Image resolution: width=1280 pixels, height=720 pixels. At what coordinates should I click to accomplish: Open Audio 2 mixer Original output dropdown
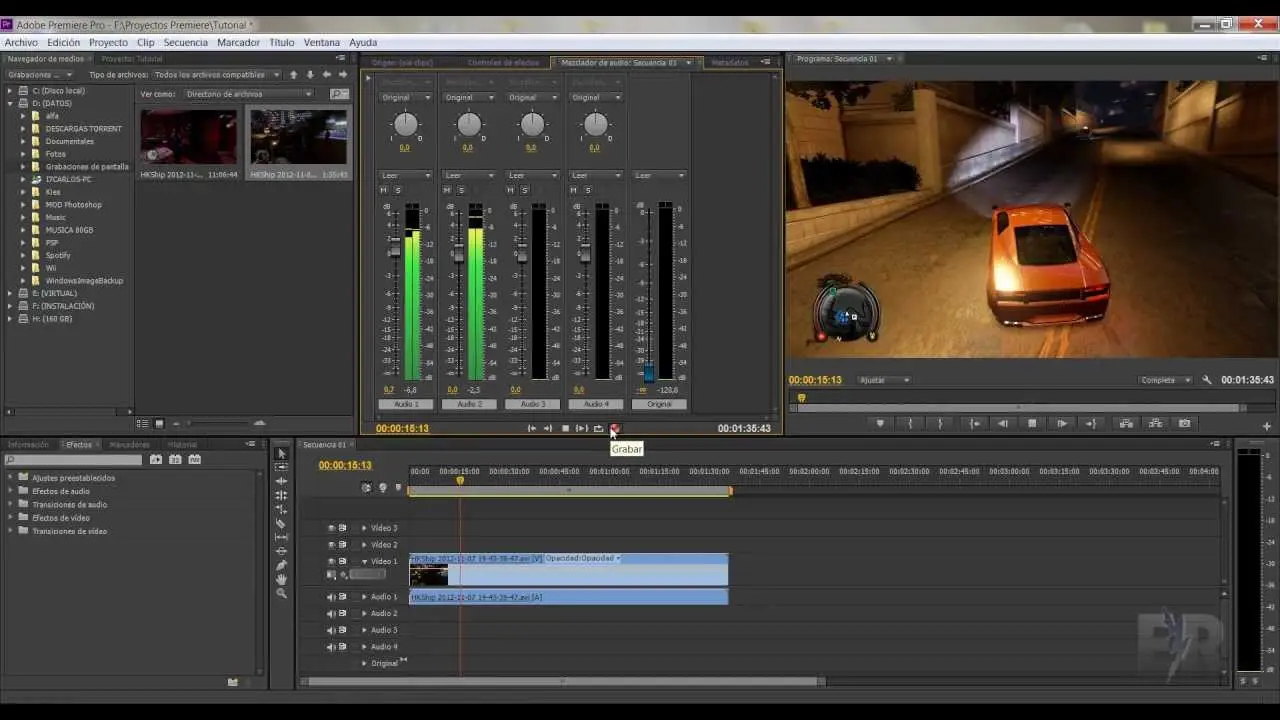(469, 97)
